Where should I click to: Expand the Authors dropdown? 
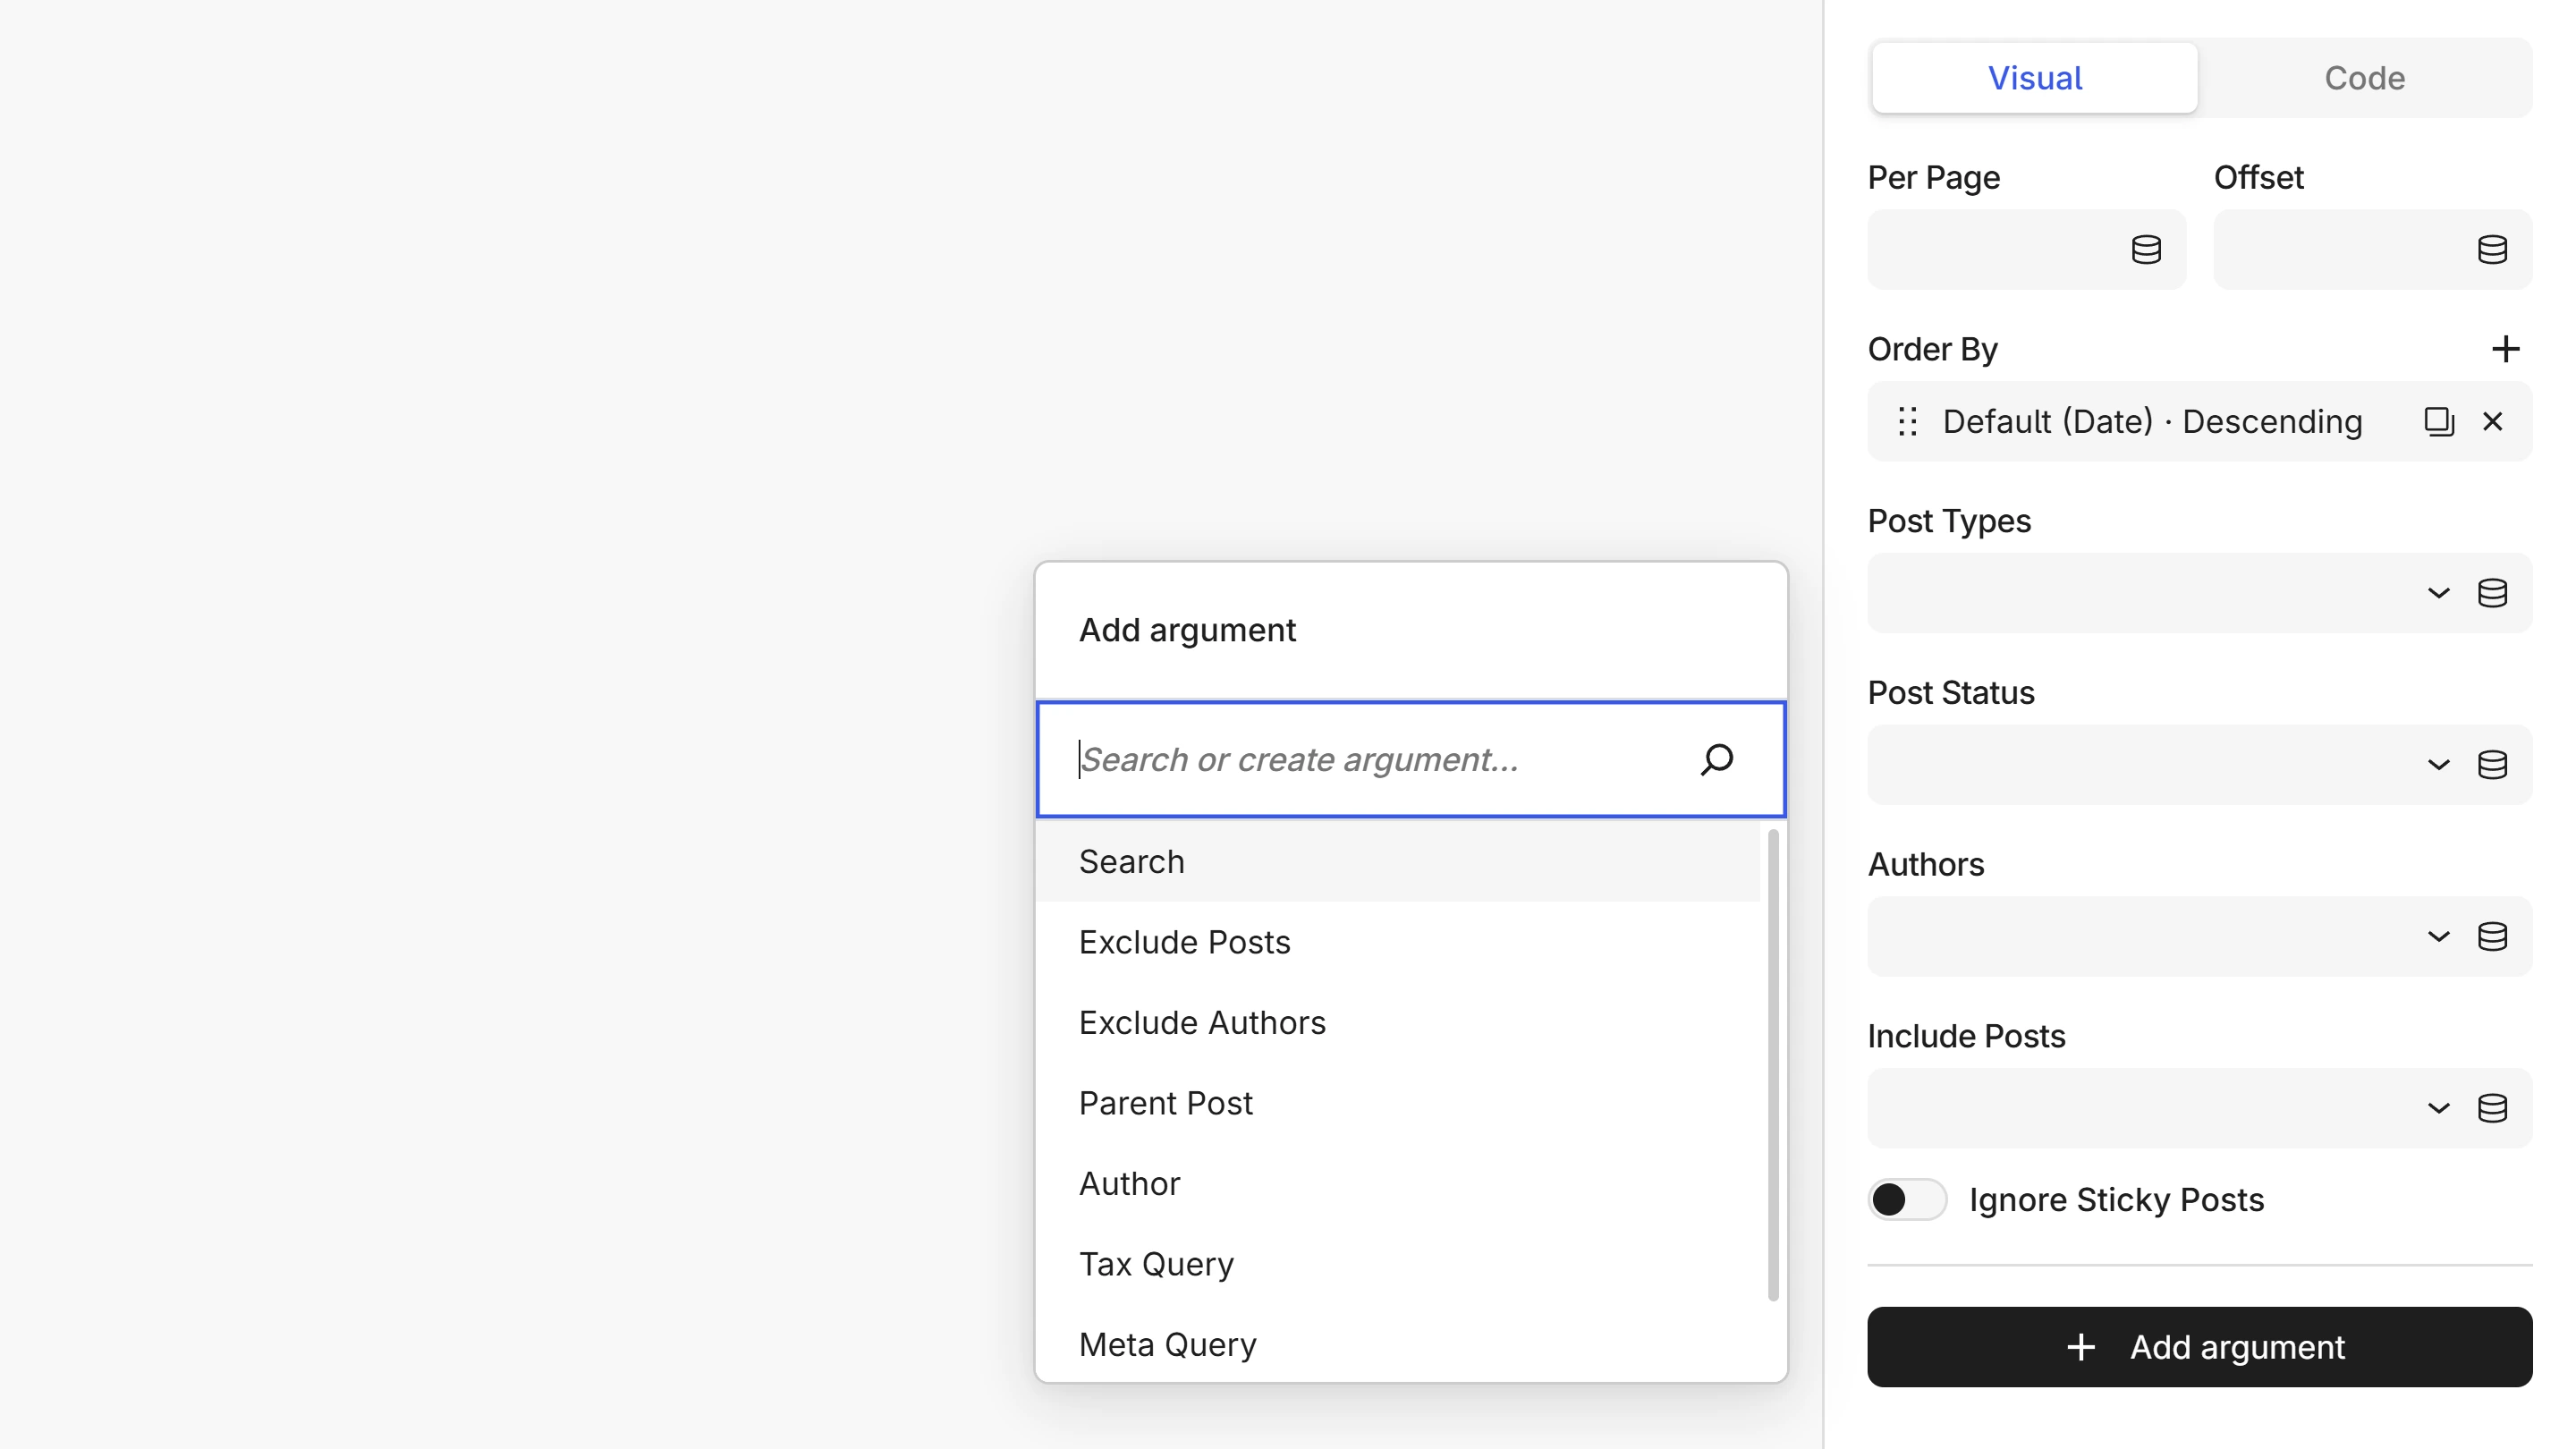(x=2438, y=937)
